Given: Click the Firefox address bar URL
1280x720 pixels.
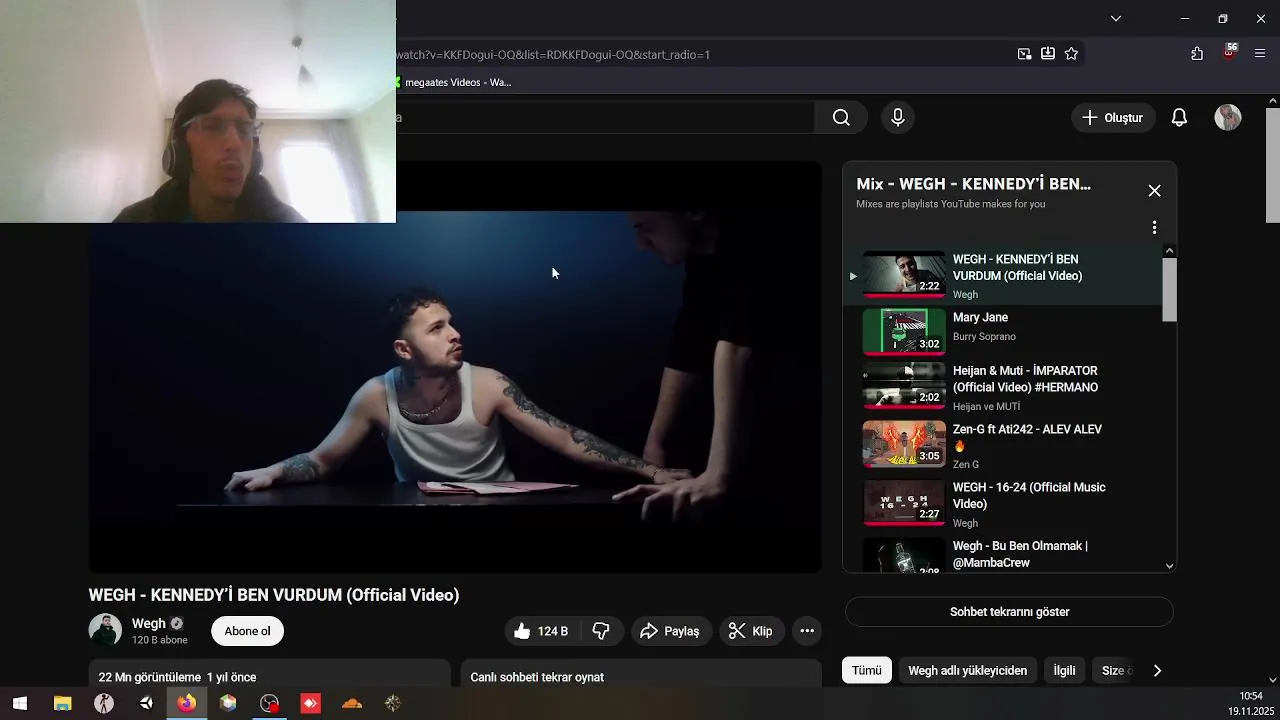Looking at the screenshot, I should 553,55.
